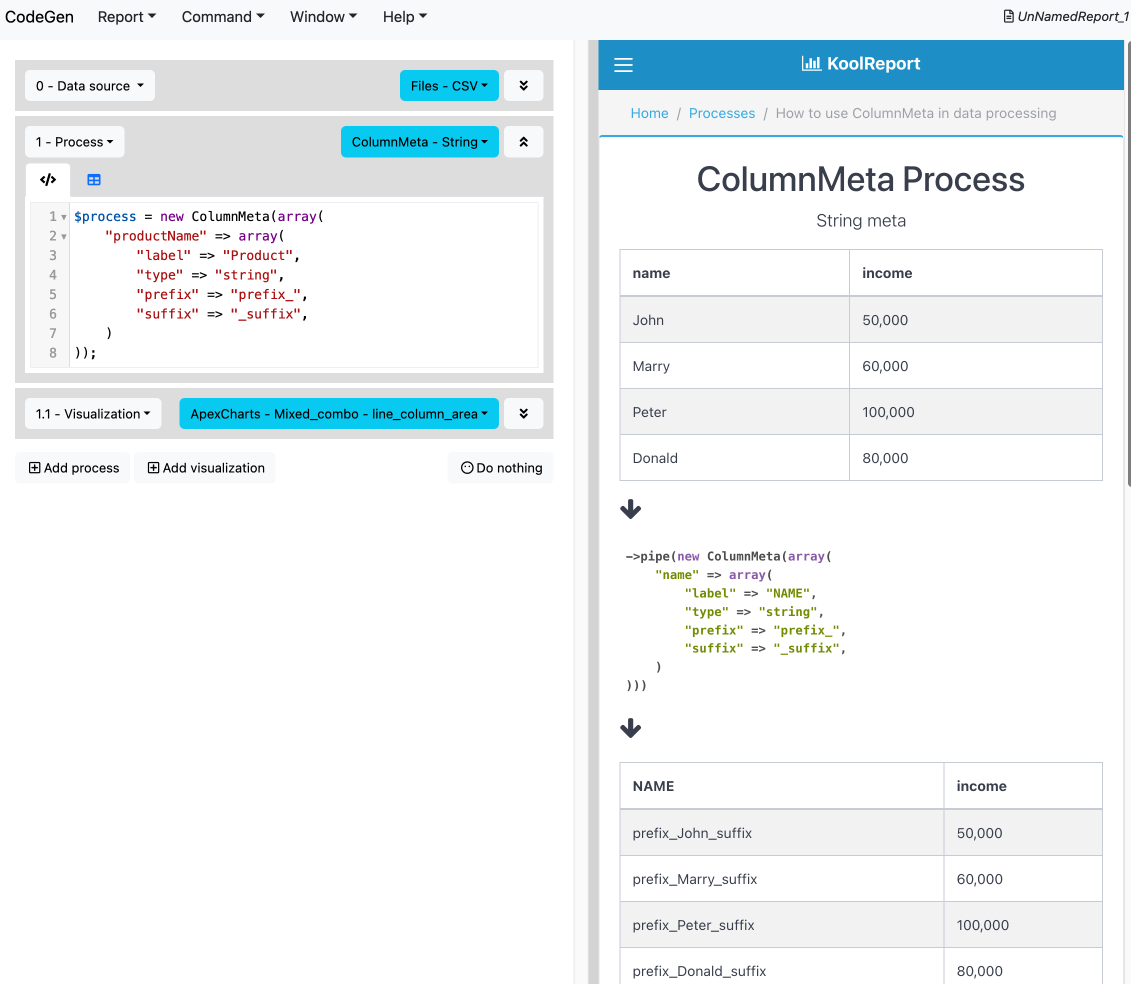This screenshot has height=984, width=1131.
Task: Click the String meta subtitle
Action: pyautogui.click(x=861, y=221)
